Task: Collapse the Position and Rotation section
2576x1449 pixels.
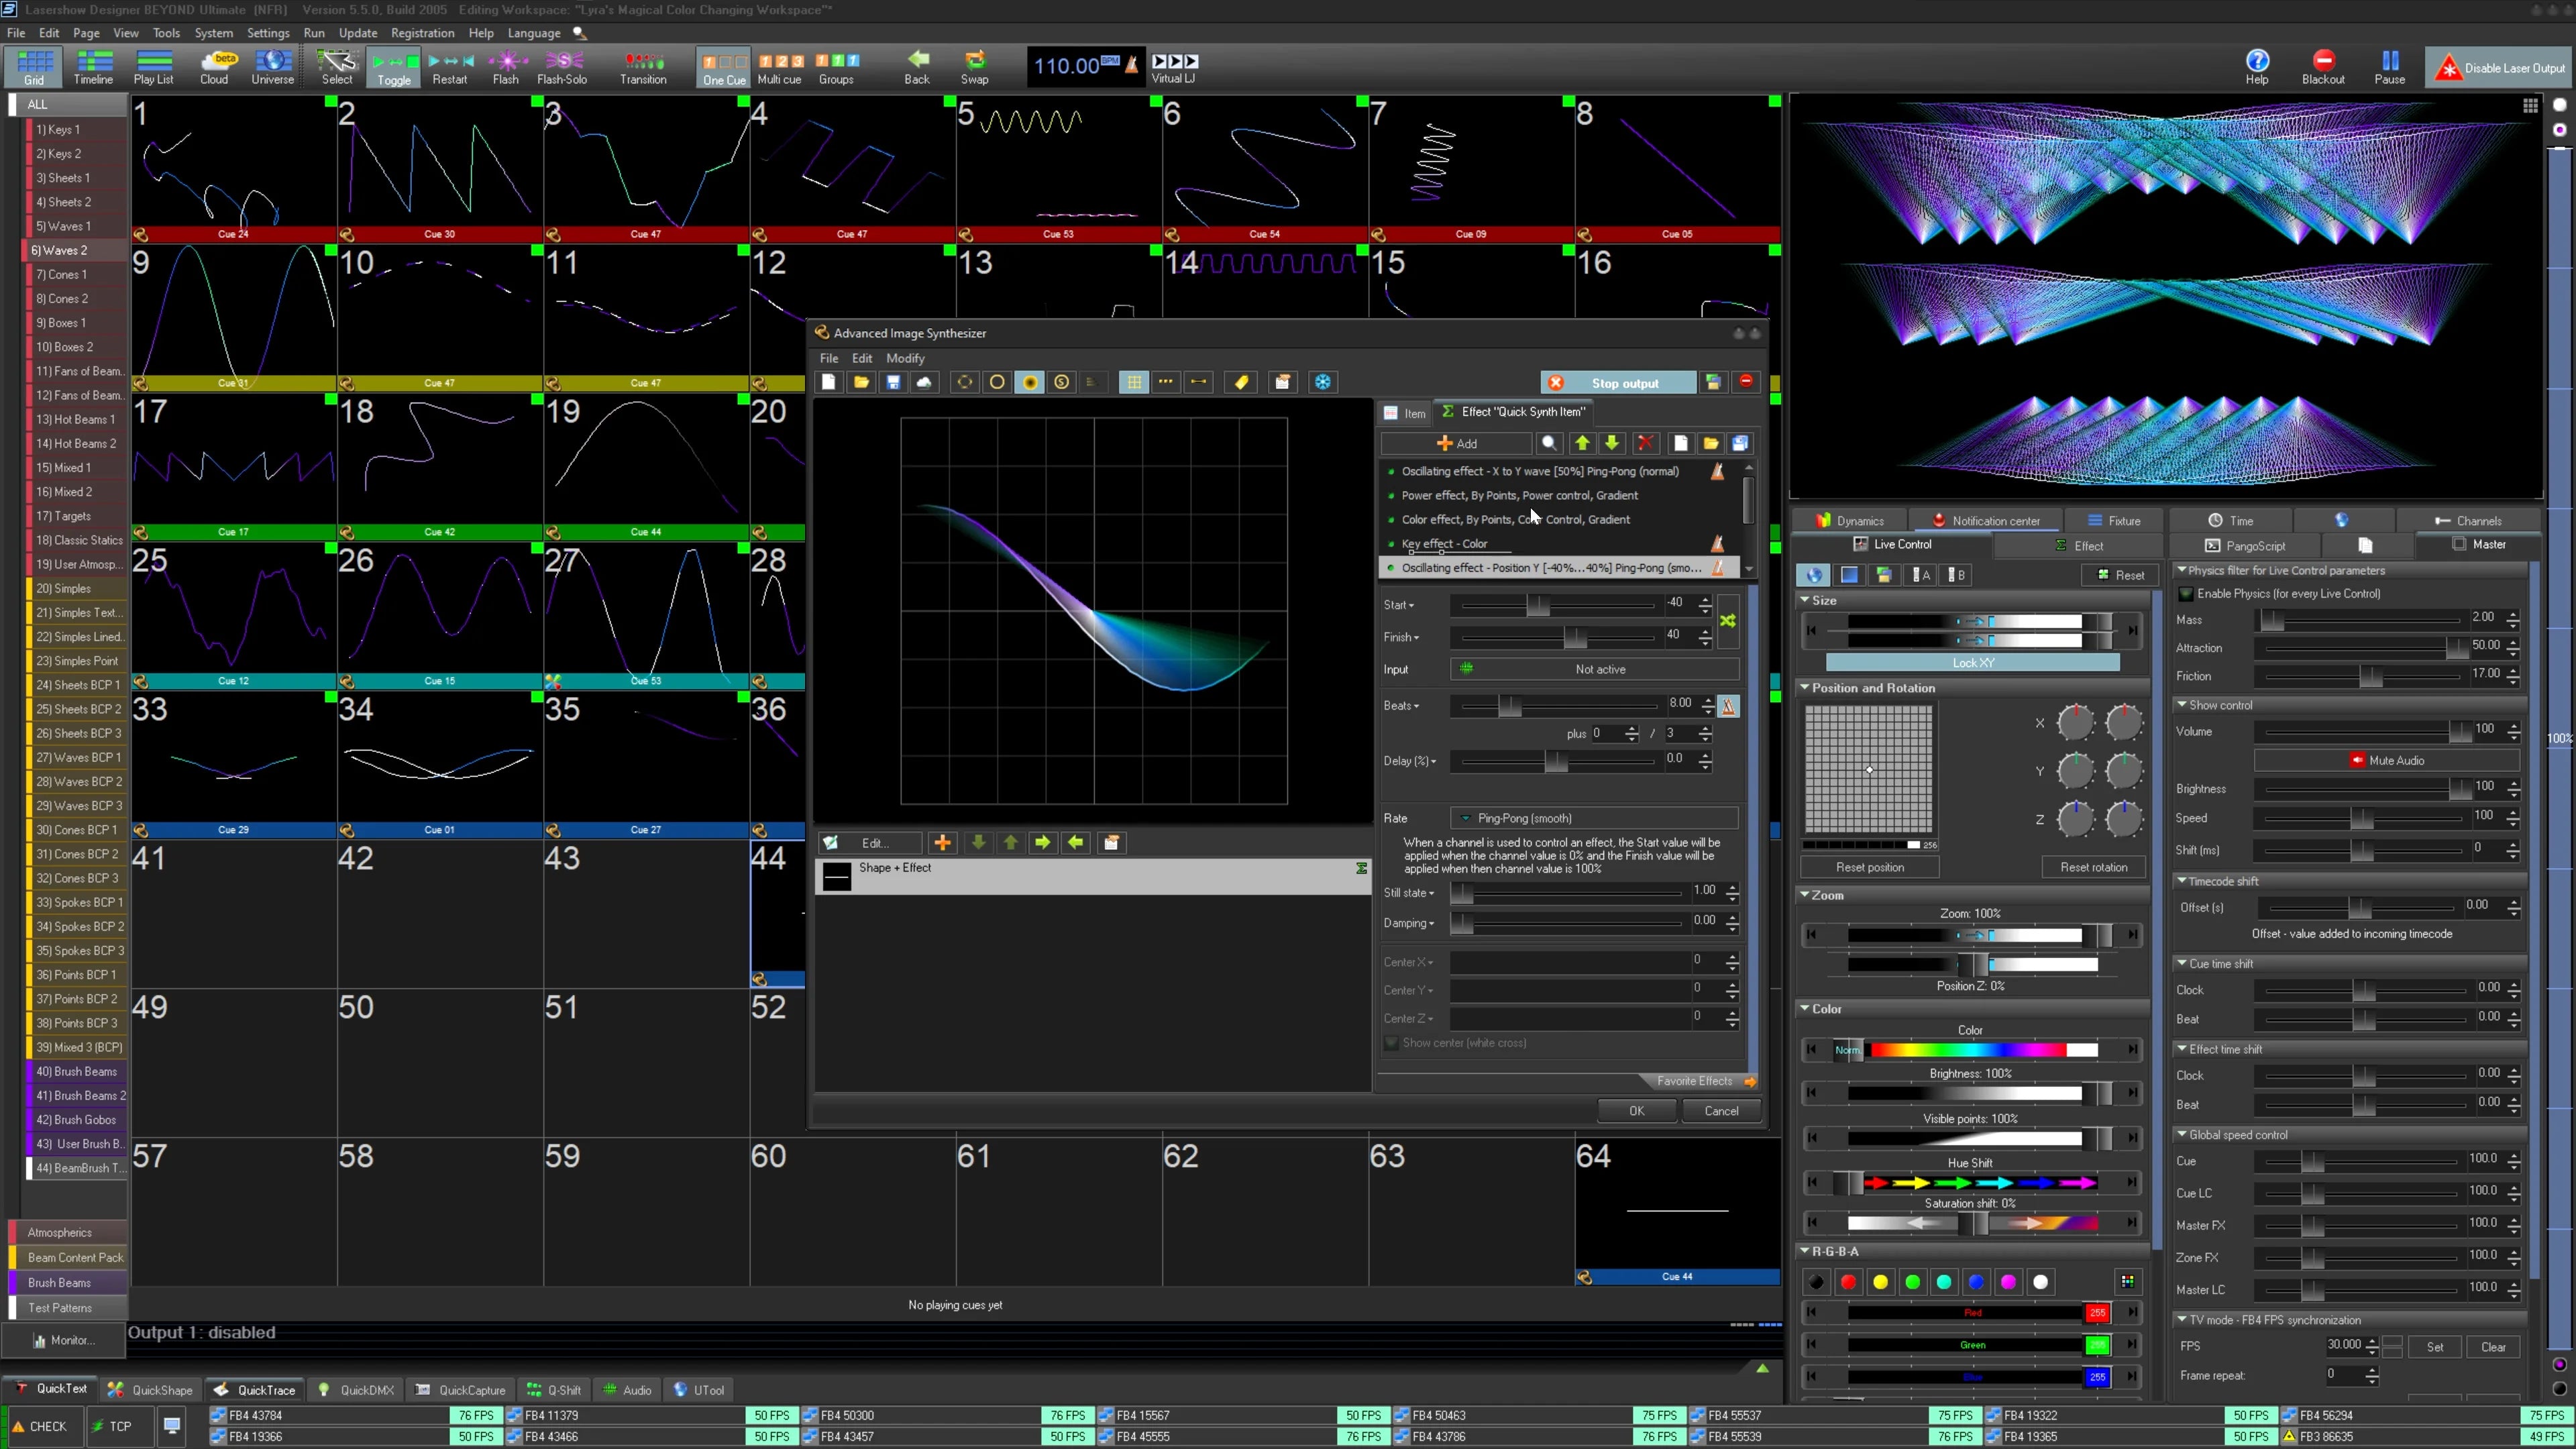Action: (1805, 688)
